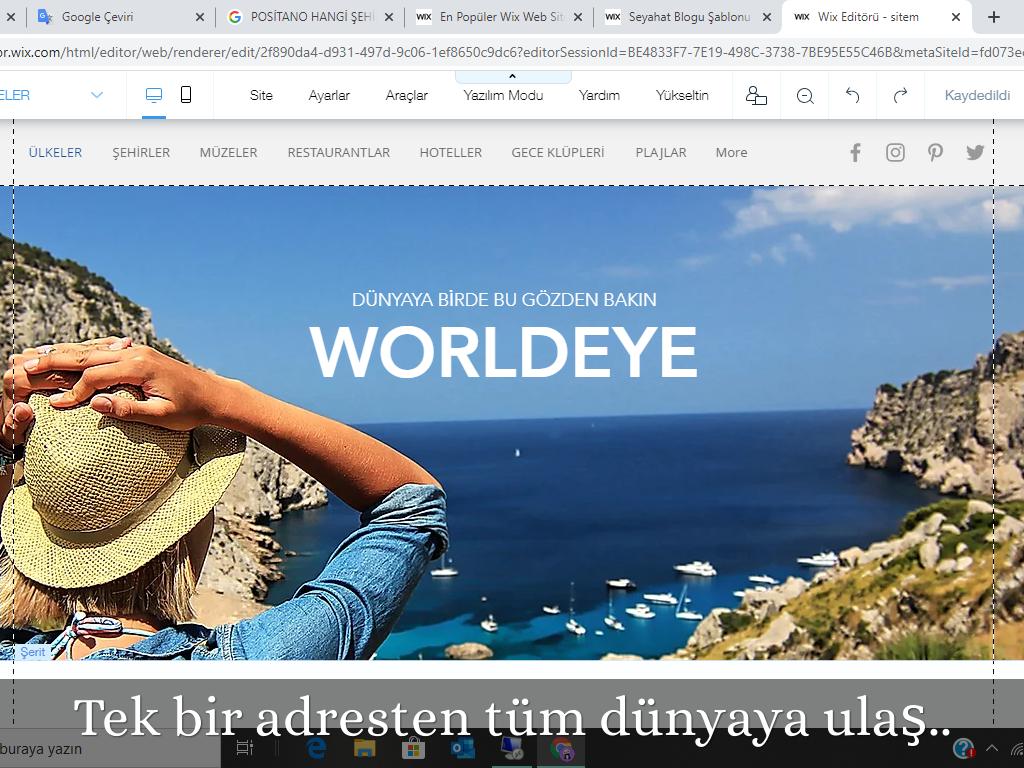Select the ŞEHİRLER navigation link
Viewport: 1024px width, 768px height.
point(141,153)
